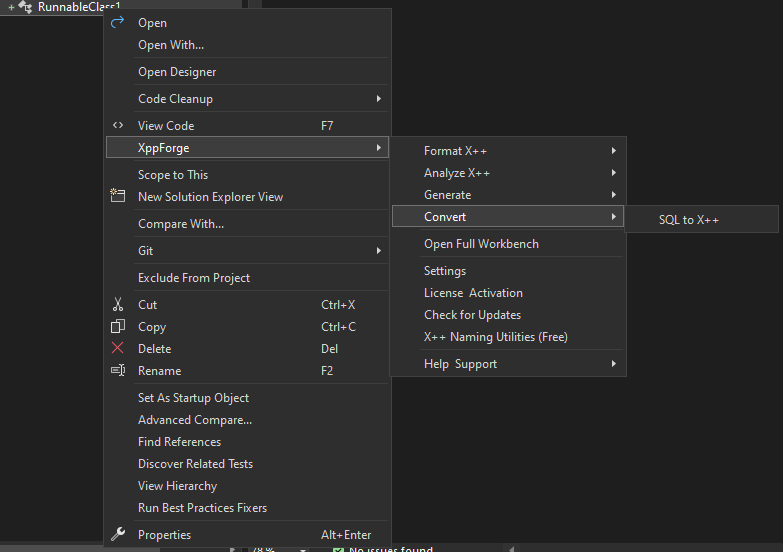
Task: Click the Alt+Enter shortcut label
Action: [x=346, y=535]
